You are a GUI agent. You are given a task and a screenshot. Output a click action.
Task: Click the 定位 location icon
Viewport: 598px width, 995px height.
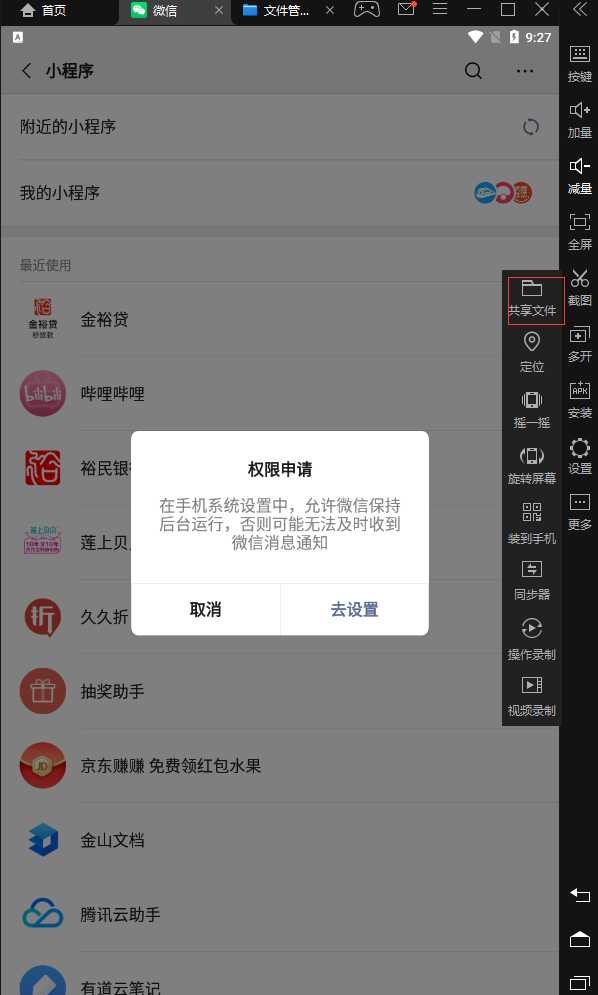(532, 352)
